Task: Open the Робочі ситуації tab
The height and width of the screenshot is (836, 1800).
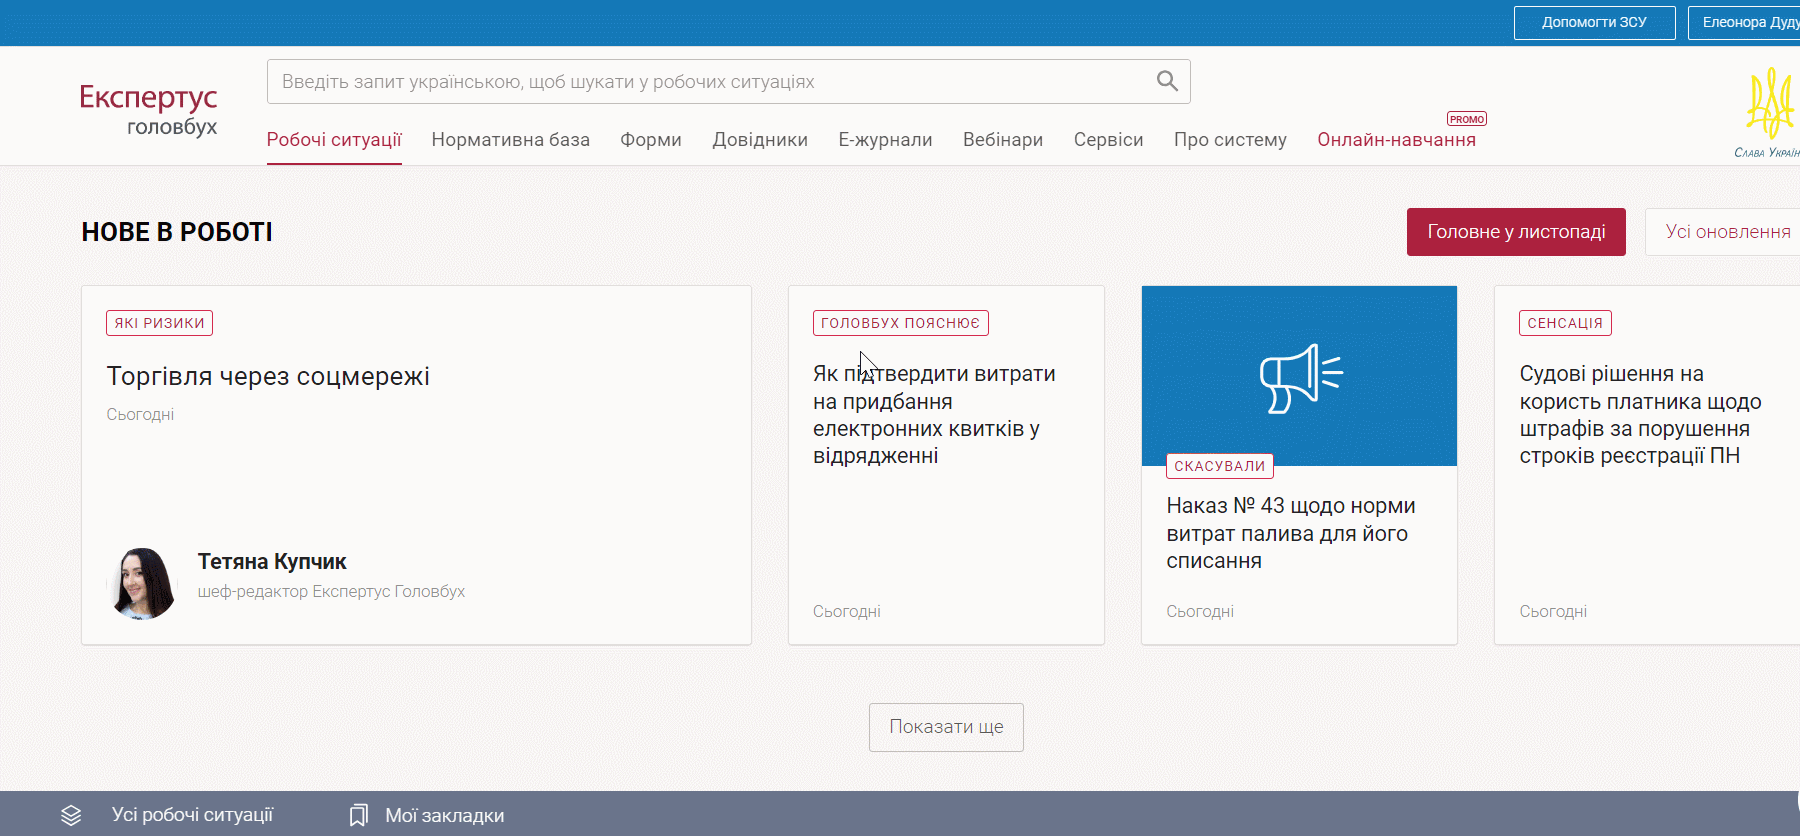Action: (x=334, y=140)
